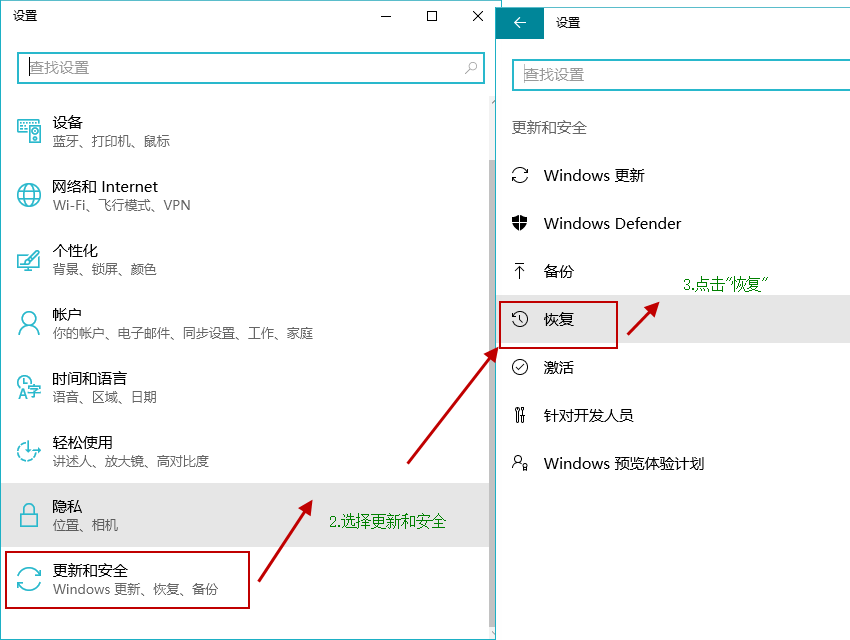Click the Devices keyboard-and-speaker icon
The height and width of the screenshot is (640, 850).
click(x=29, y=131)
